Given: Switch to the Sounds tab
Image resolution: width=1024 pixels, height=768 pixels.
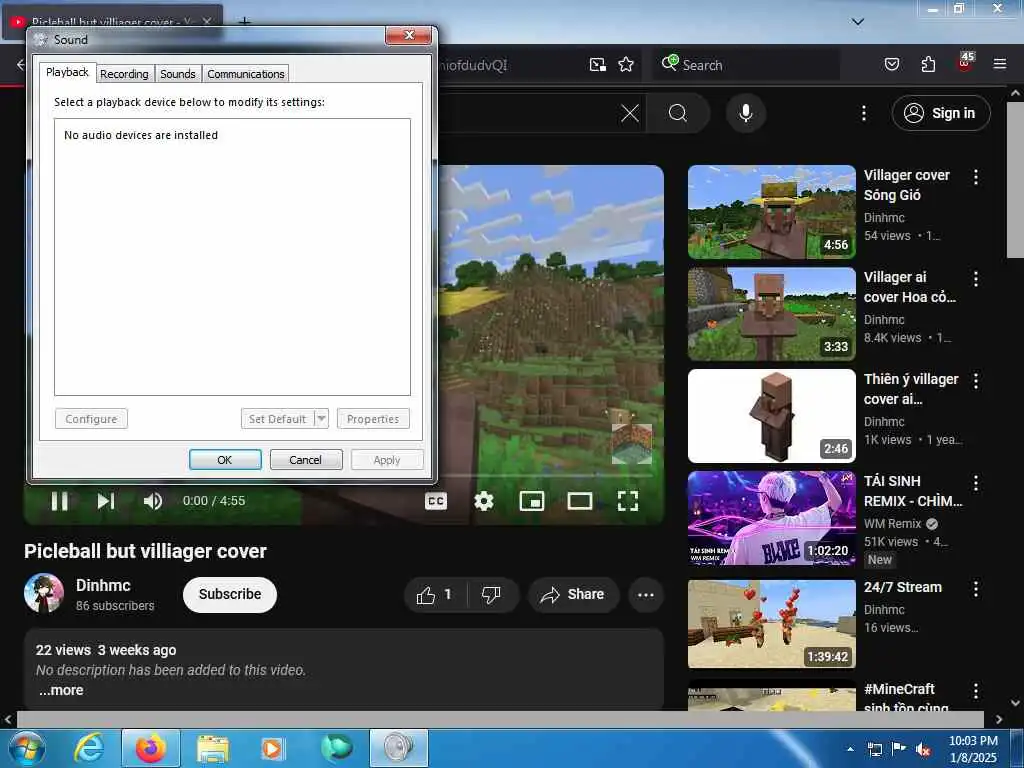Looking at the screenshot, I should tap(178, 74).
